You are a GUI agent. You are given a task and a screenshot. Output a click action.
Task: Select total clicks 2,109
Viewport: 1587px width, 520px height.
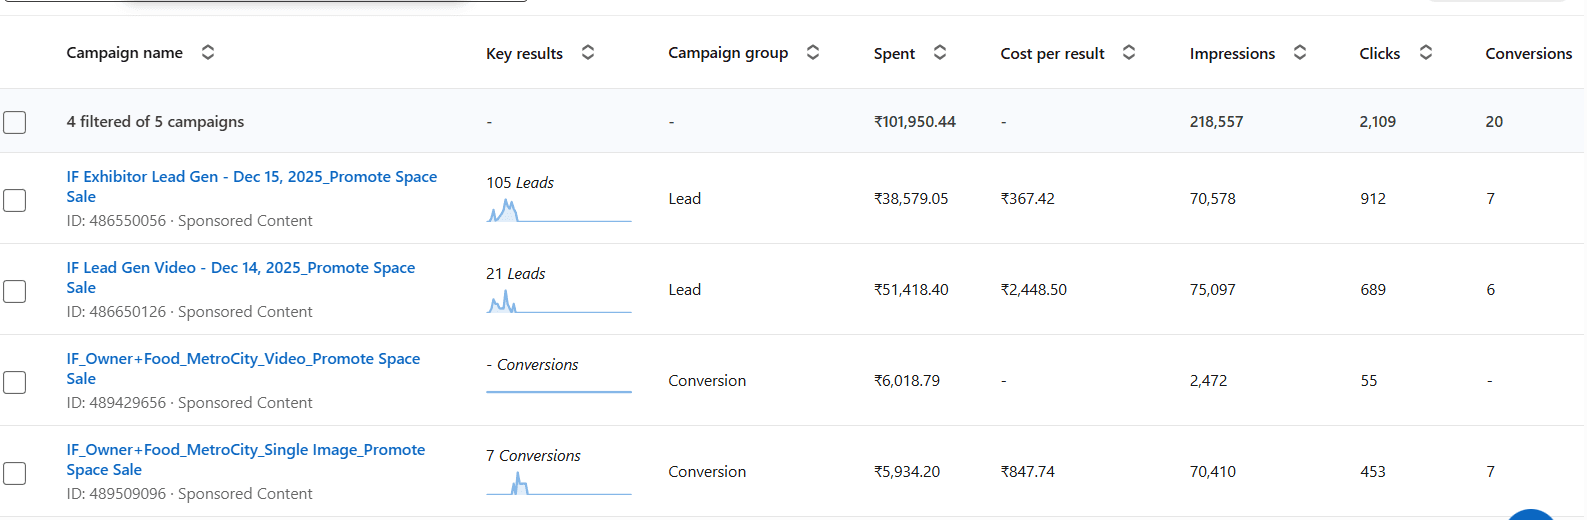tap(1377, 122)
